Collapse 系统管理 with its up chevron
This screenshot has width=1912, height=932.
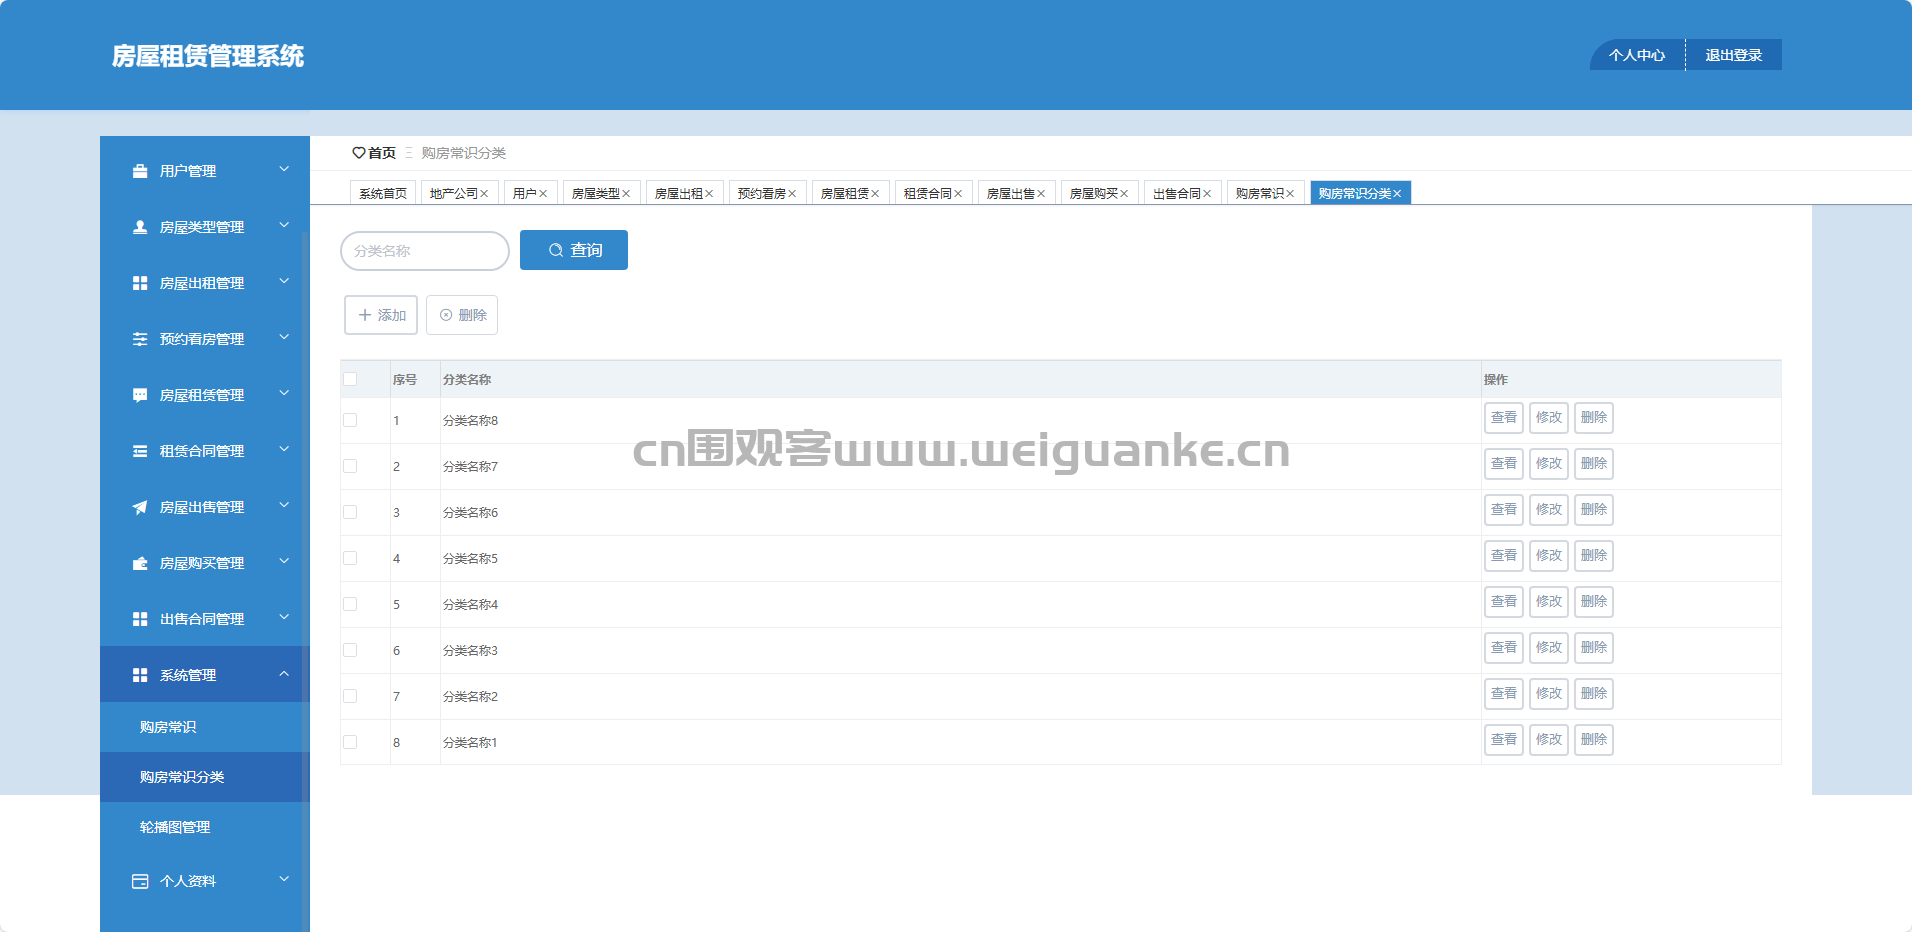tap(284, 673)
